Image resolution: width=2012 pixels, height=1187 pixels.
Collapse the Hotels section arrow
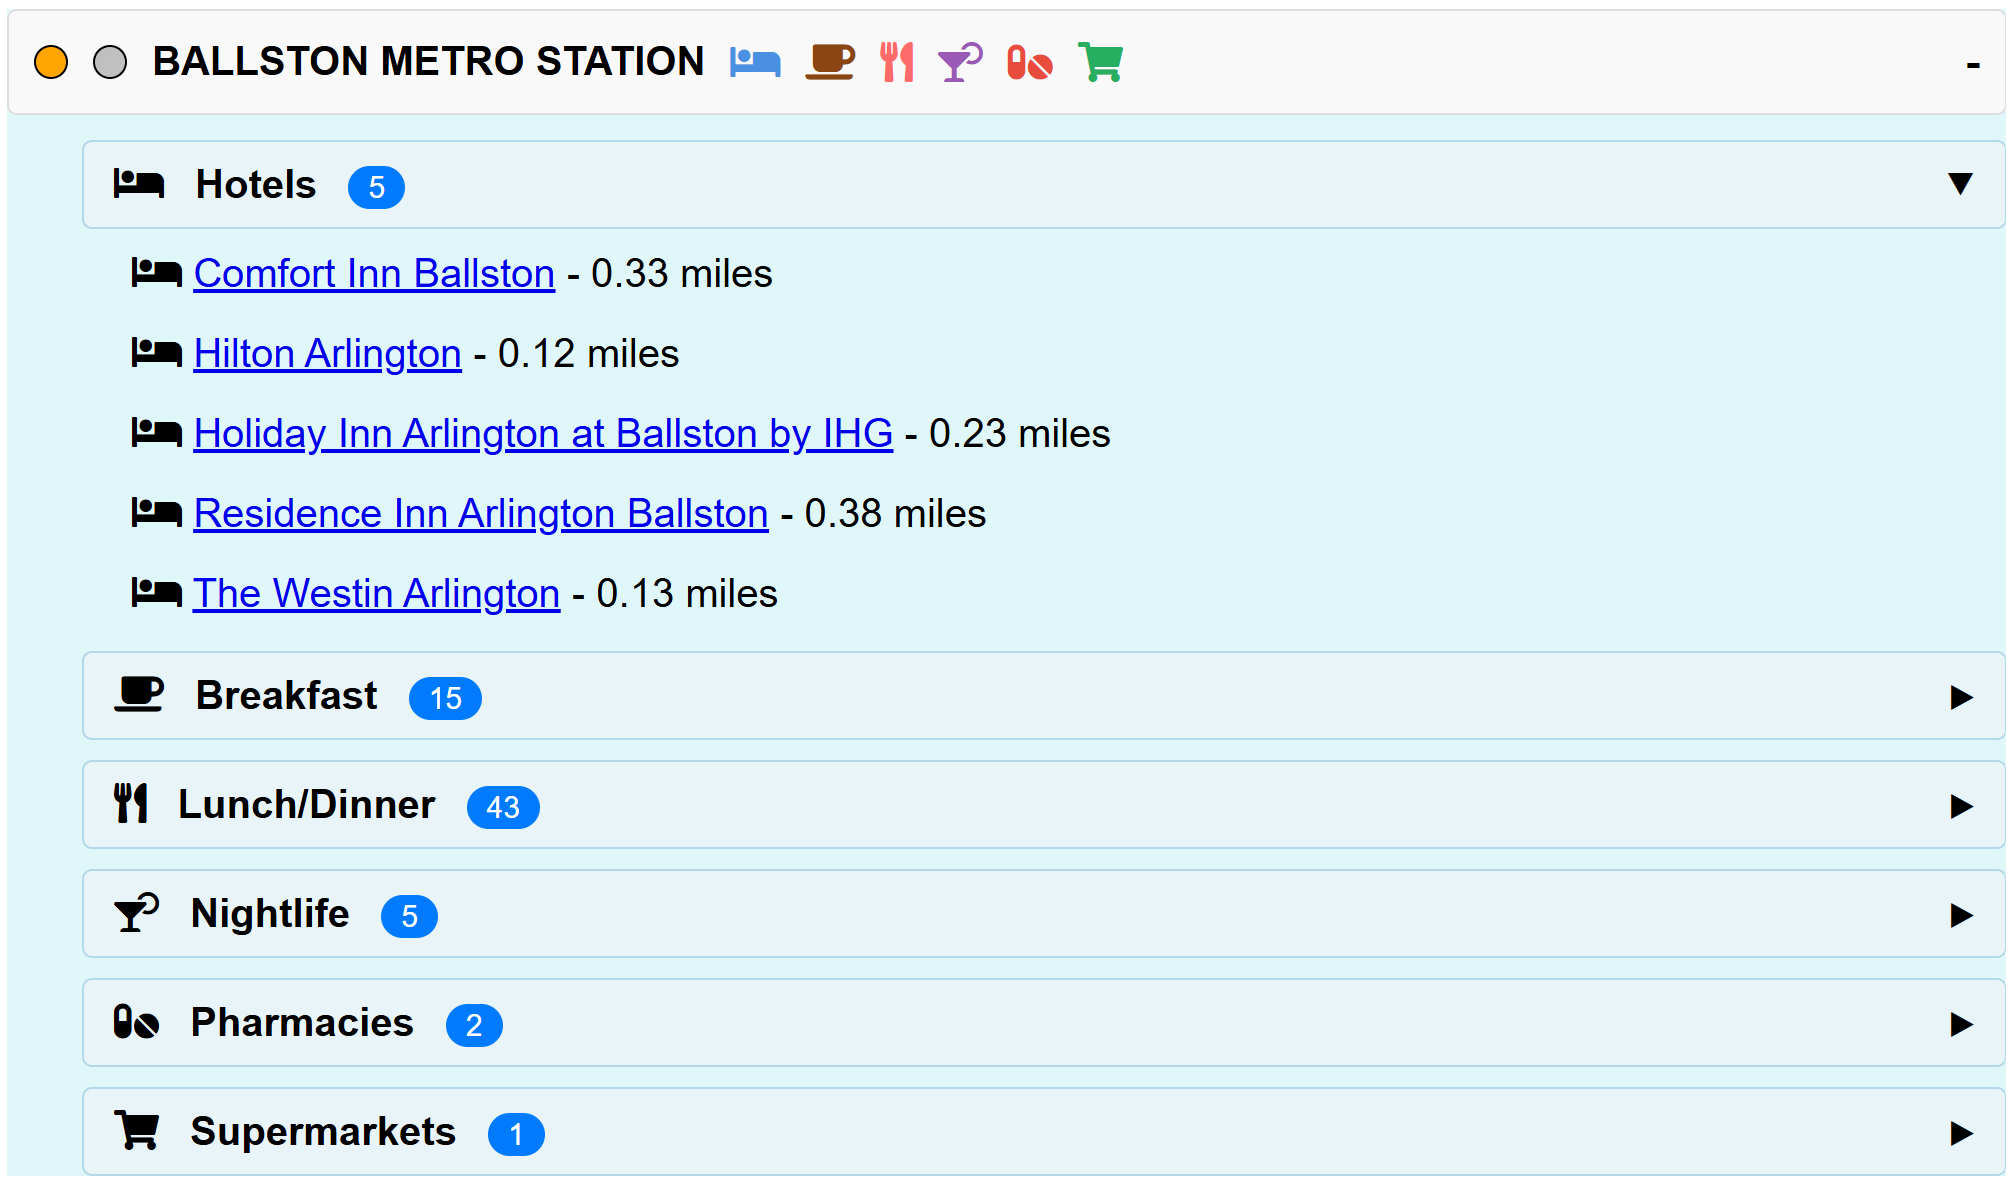tap(1958, 185)
